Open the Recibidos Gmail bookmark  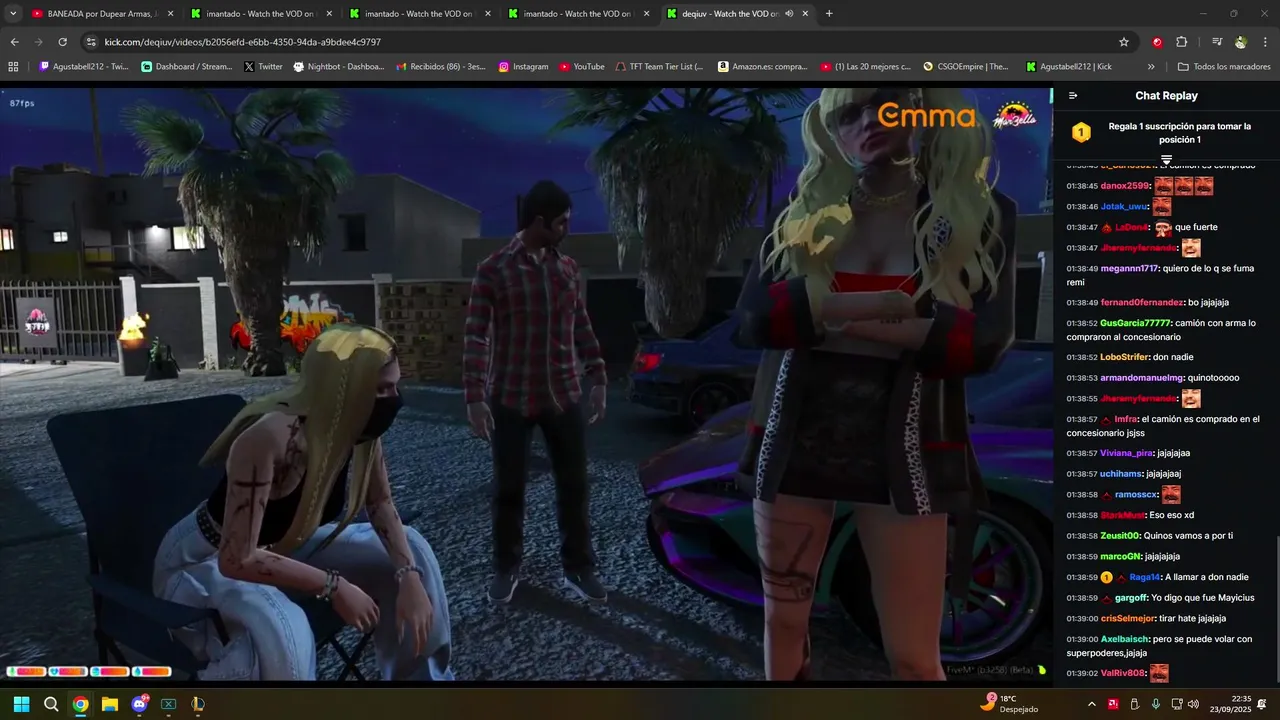click(441, 67)
